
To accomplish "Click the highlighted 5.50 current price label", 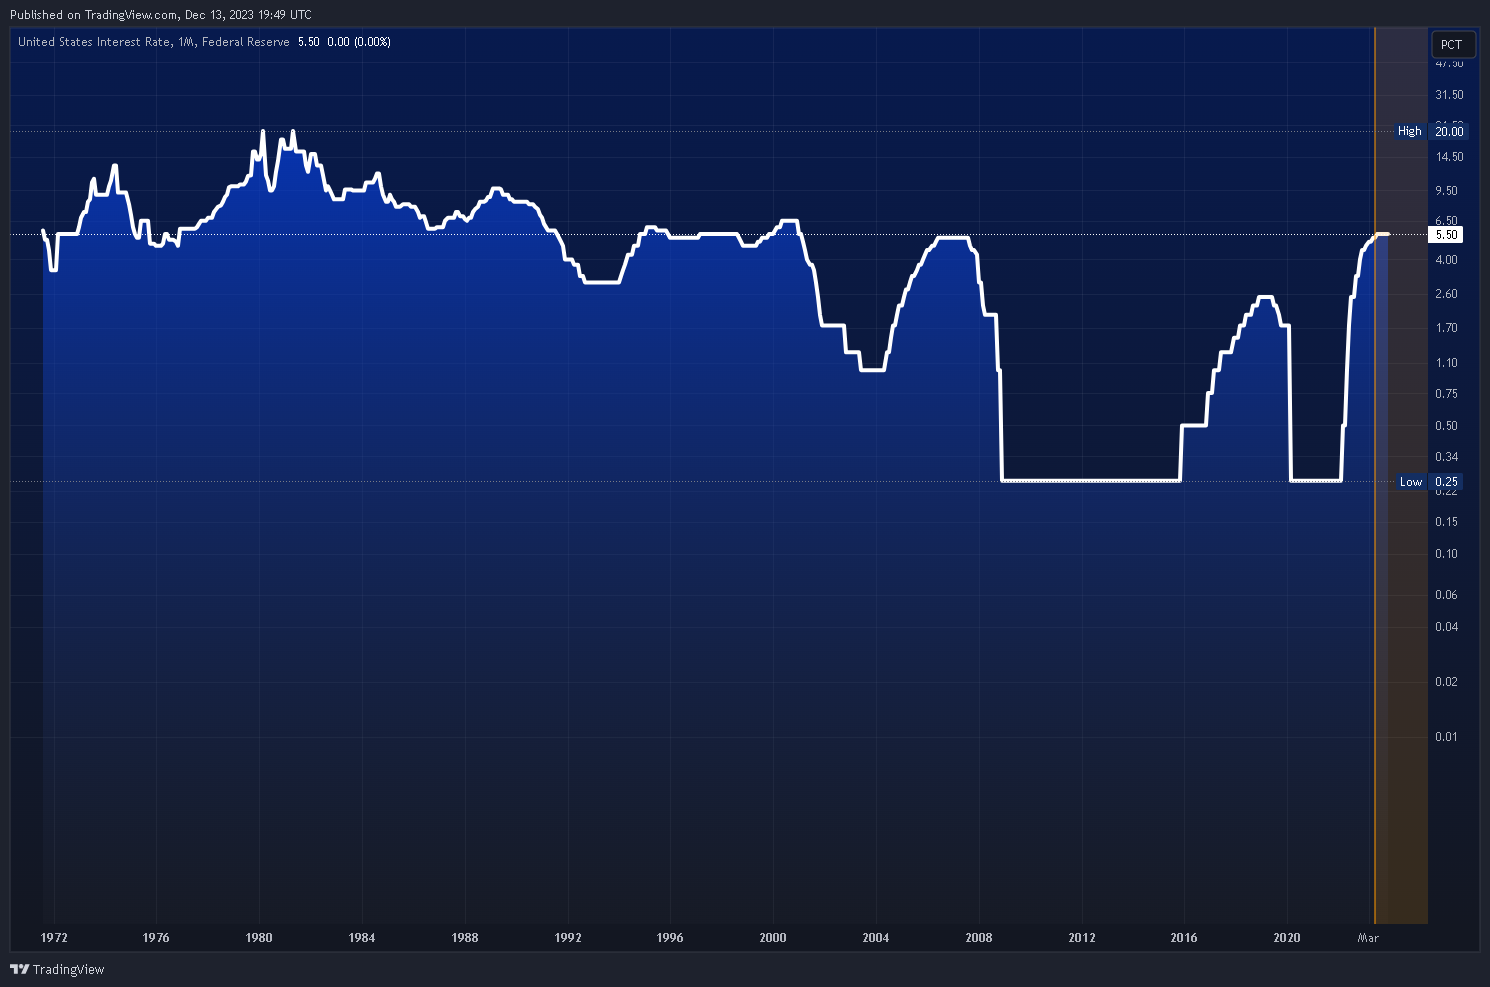I will pos(1446,235).
